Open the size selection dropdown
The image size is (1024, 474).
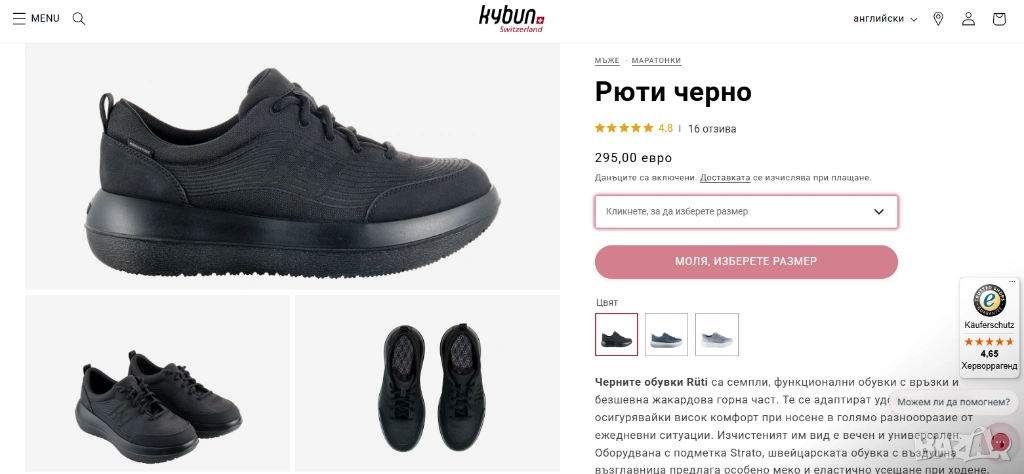pos(746,212)
